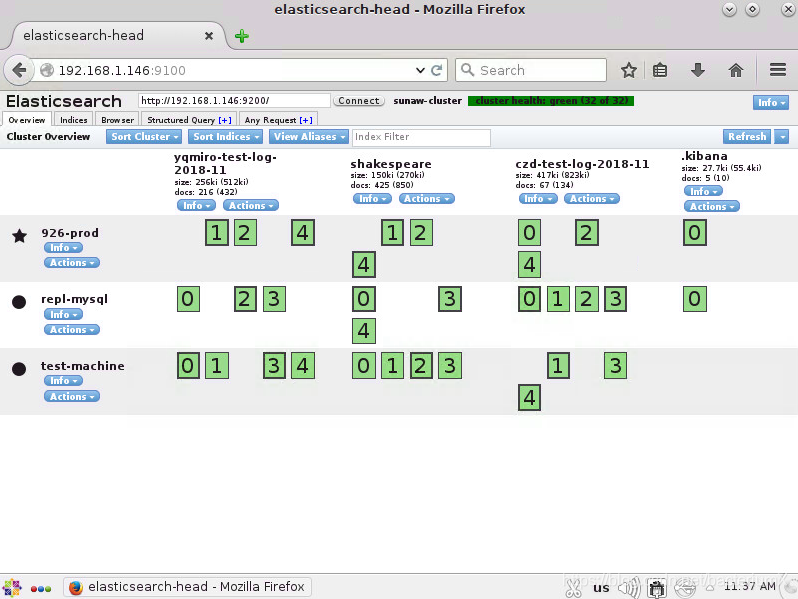Open the Sort Indices dropdown

(225, 136)
